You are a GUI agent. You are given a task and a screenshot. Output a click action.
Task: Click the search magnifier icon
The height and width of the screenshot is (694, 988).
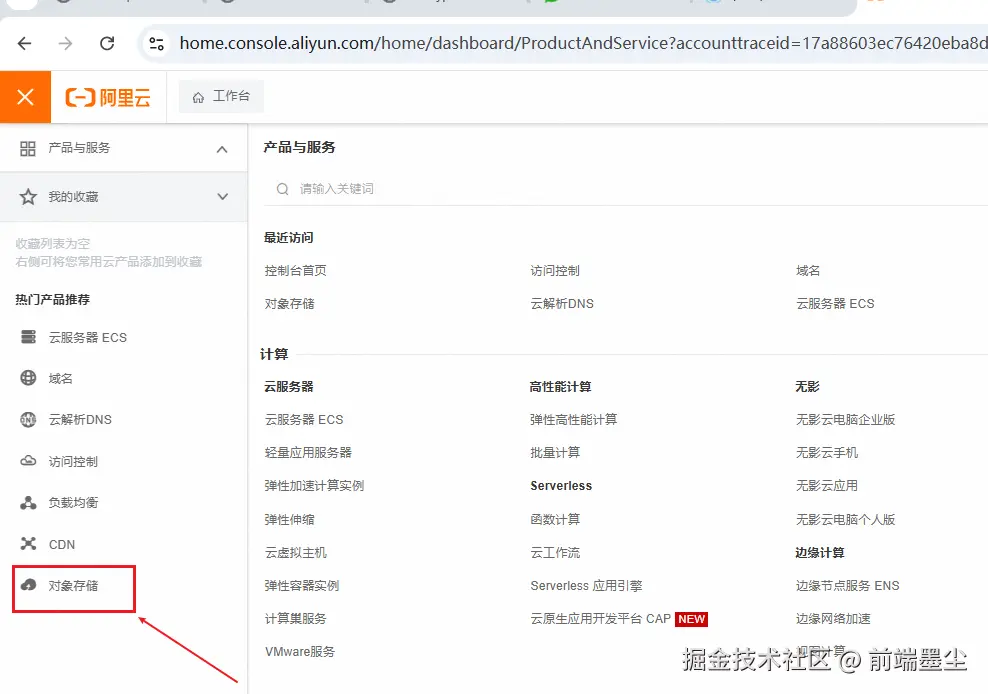tap(282, 189)
